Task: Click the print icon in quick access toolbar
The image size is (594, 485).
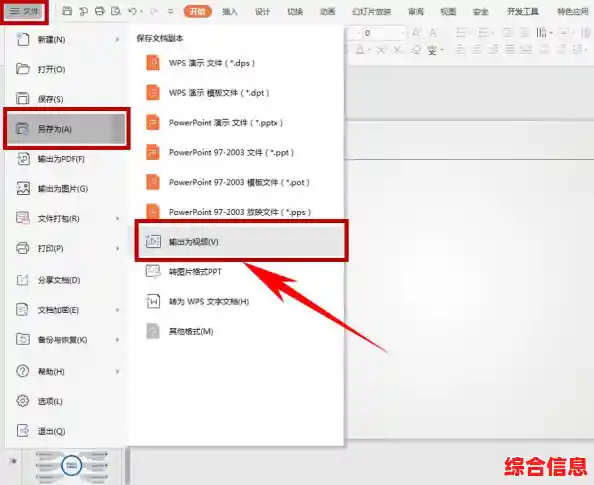Action: coord(100,11)
